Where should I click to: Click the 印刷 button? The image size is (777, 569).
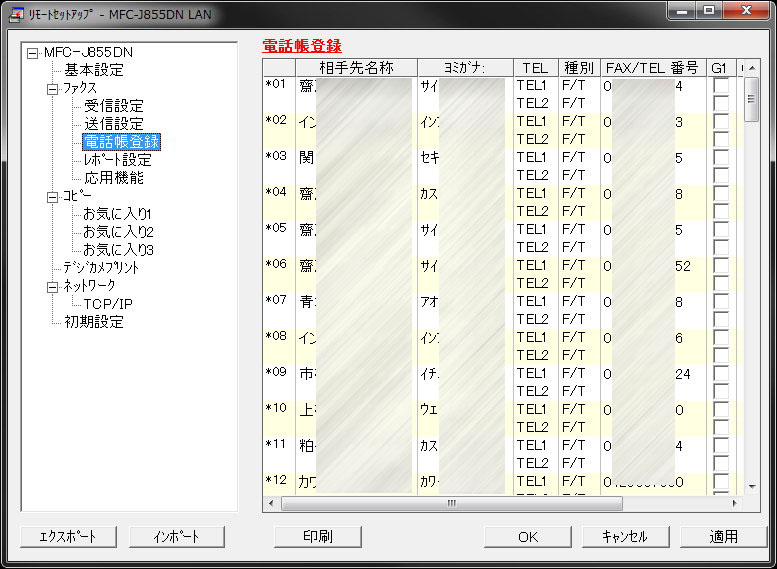[318, 537]
